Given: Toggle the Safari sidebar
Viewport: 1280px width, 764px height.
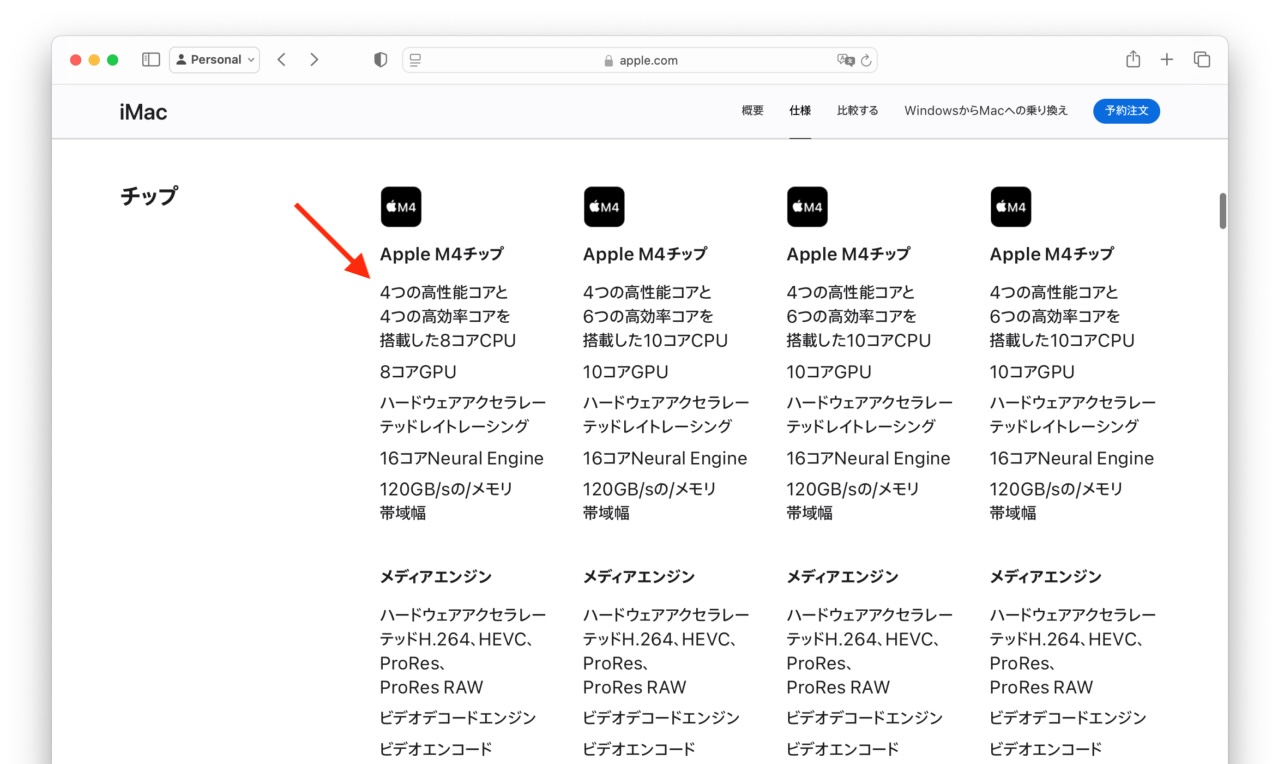Looking at the screenshot, I should [x=151, y=60].
